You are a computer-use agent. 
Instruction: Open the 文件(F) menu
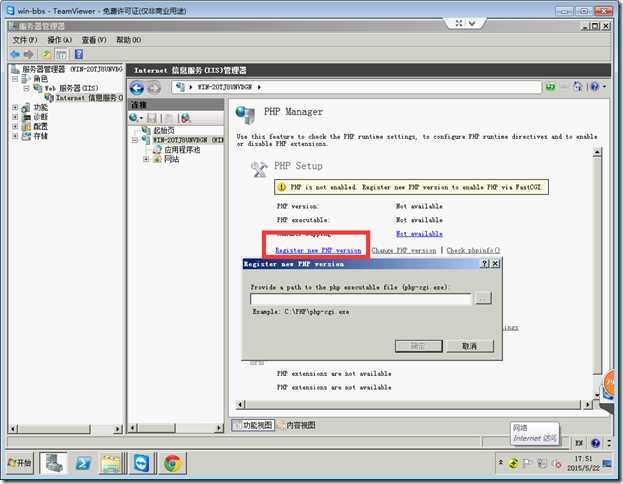(x=25, y=40)
